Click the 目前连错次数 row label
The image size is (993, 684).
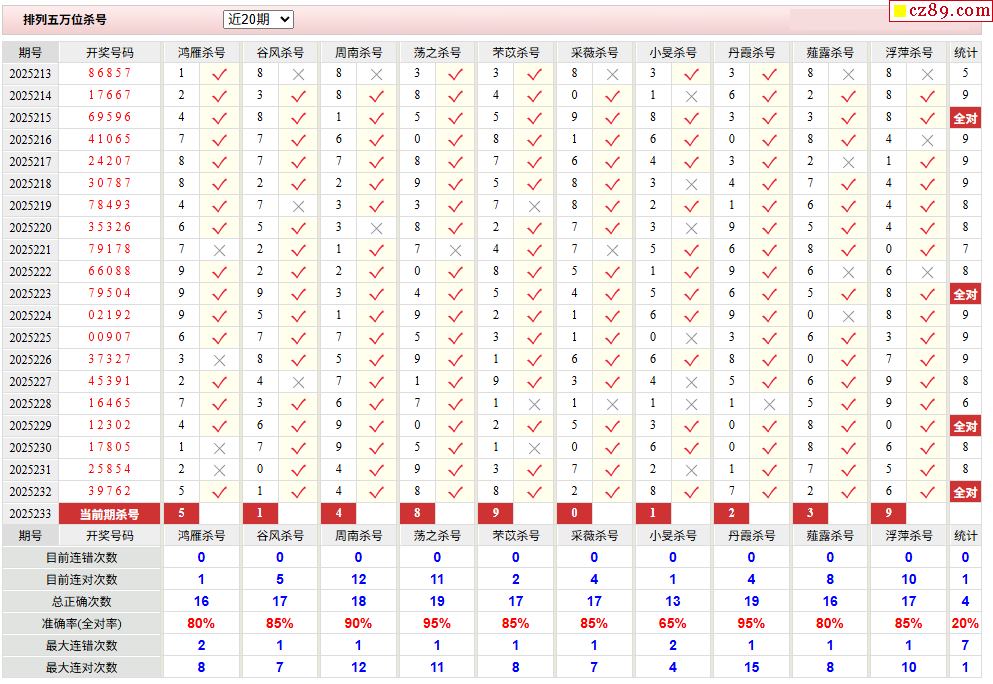point(81,558)
